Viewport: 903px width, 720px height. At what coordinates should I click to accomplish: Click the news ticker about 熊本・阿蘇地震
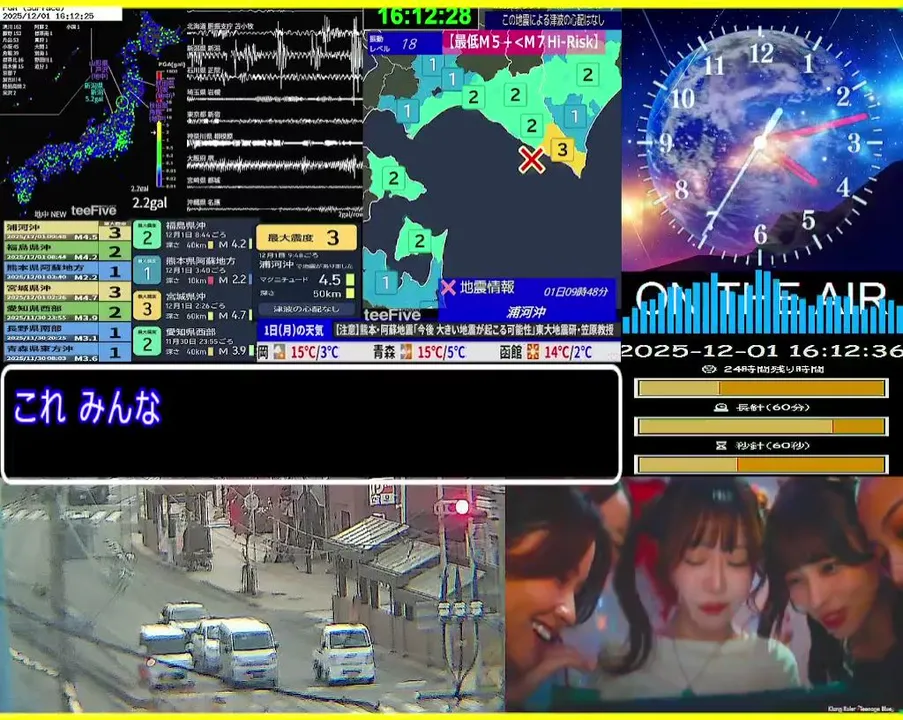pyautogui.click(x=476, y=330)
